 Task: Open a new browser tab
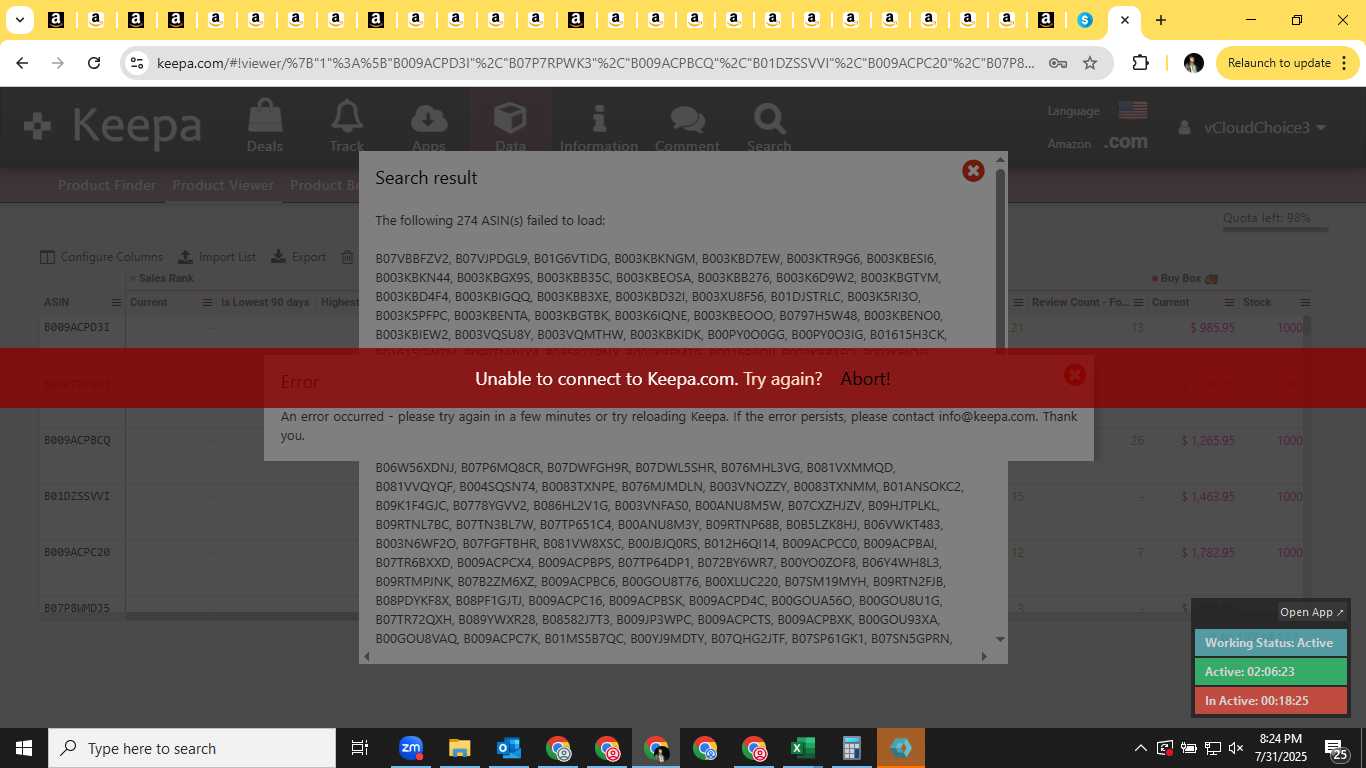coord(1160,20)
